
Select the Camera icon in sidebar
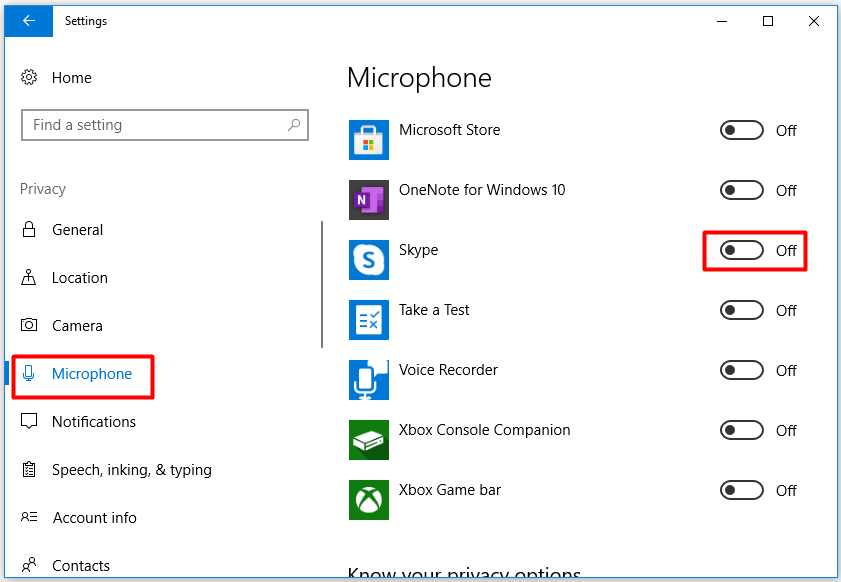(27, 325)
